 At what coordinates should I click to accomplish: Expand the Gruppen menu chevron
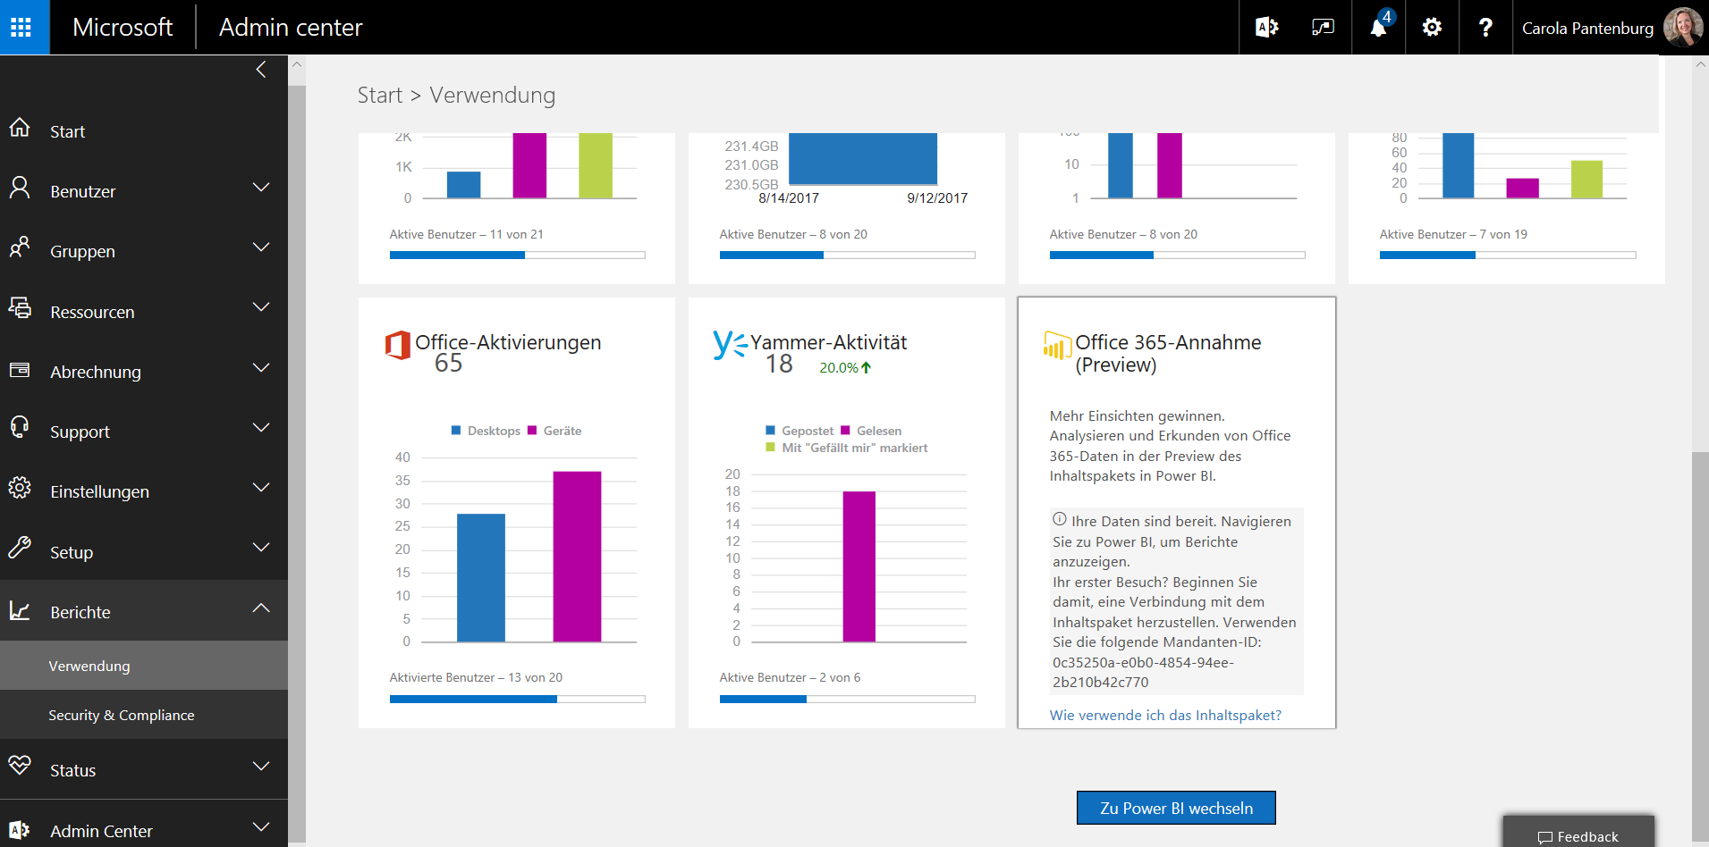(x=261, y=248)
